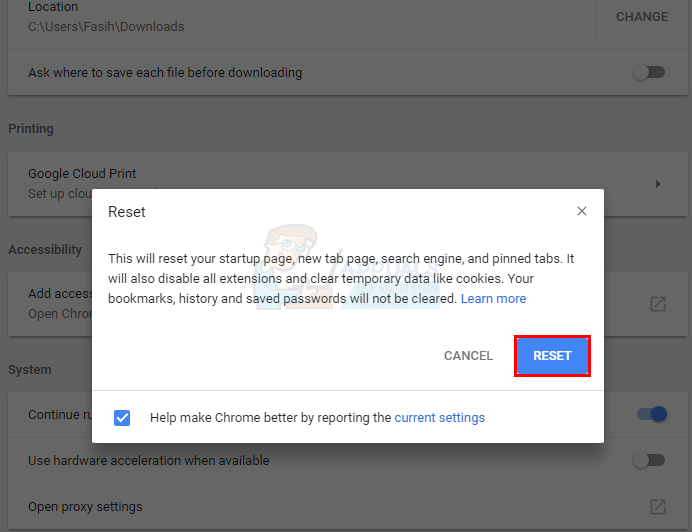This screenshot has height=532, width=692.
Task: Close the Reset dialog with the X icon
Action: [x=582, y=211]
